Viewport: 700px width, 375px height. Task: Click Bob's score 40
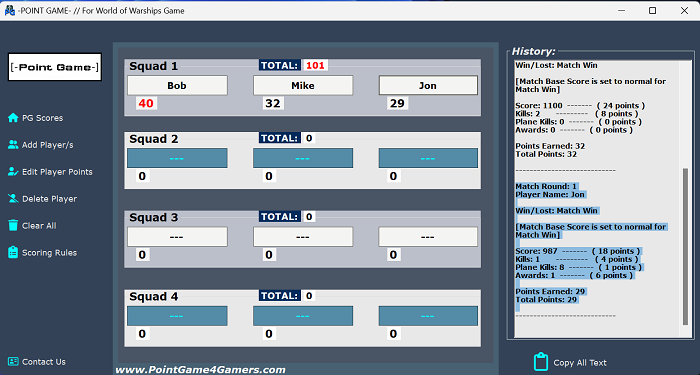146,103
